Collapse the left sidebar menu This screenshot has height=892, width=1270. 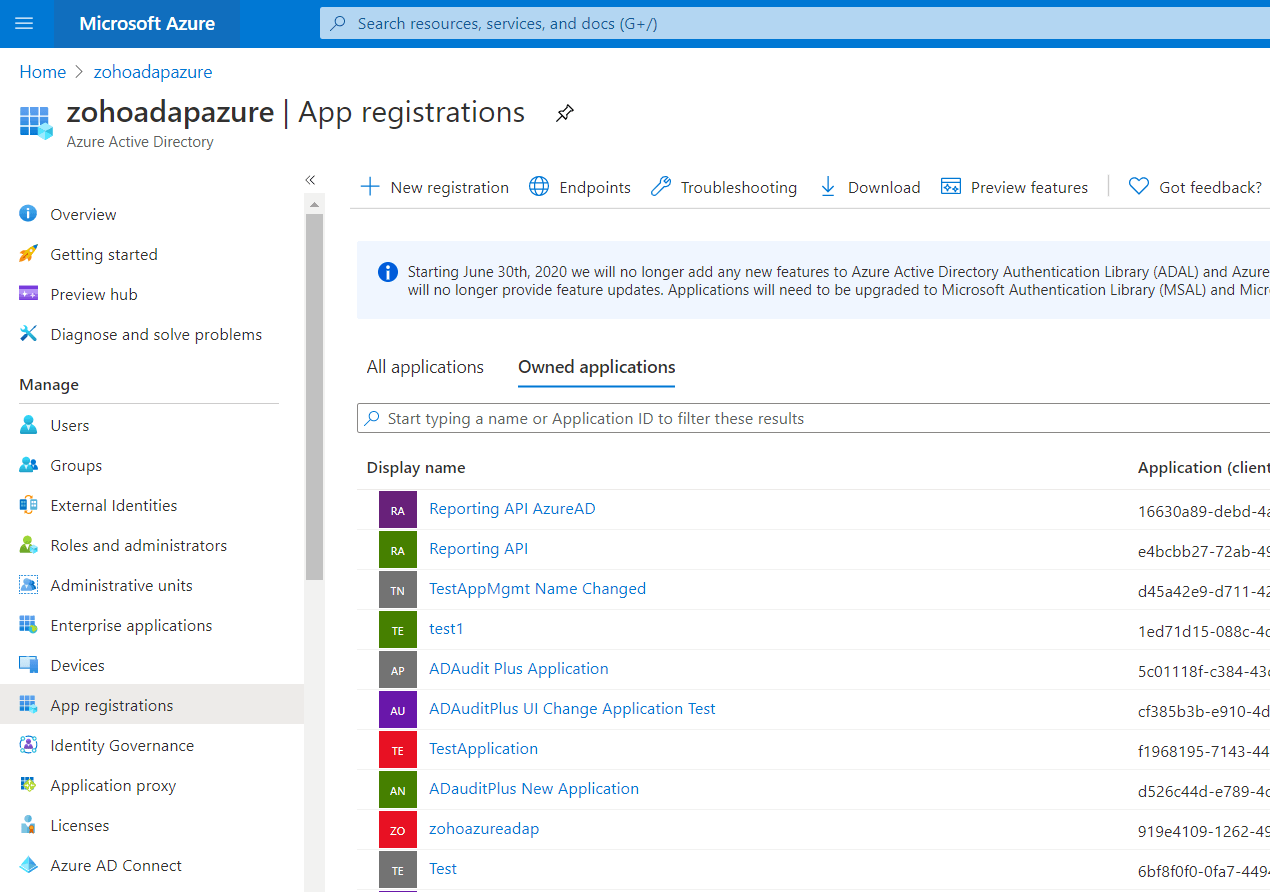[310, 180]
